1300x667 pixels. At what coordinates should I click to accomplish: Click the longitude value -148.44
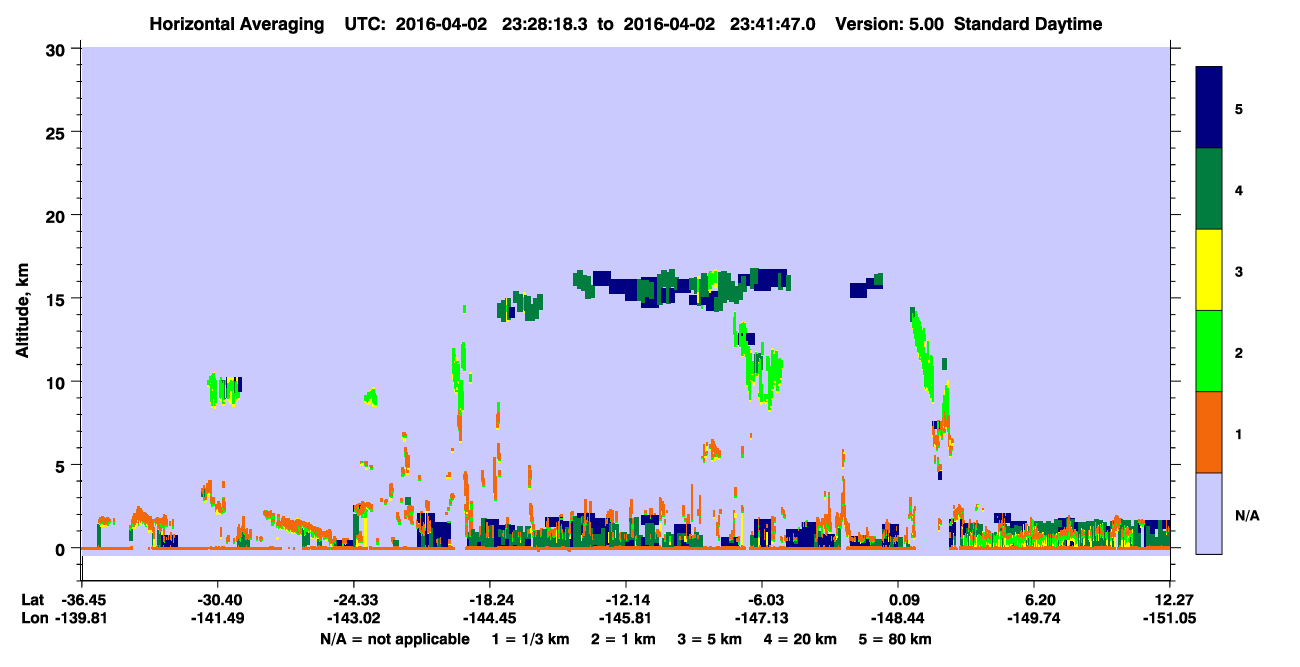pos(898,617)
